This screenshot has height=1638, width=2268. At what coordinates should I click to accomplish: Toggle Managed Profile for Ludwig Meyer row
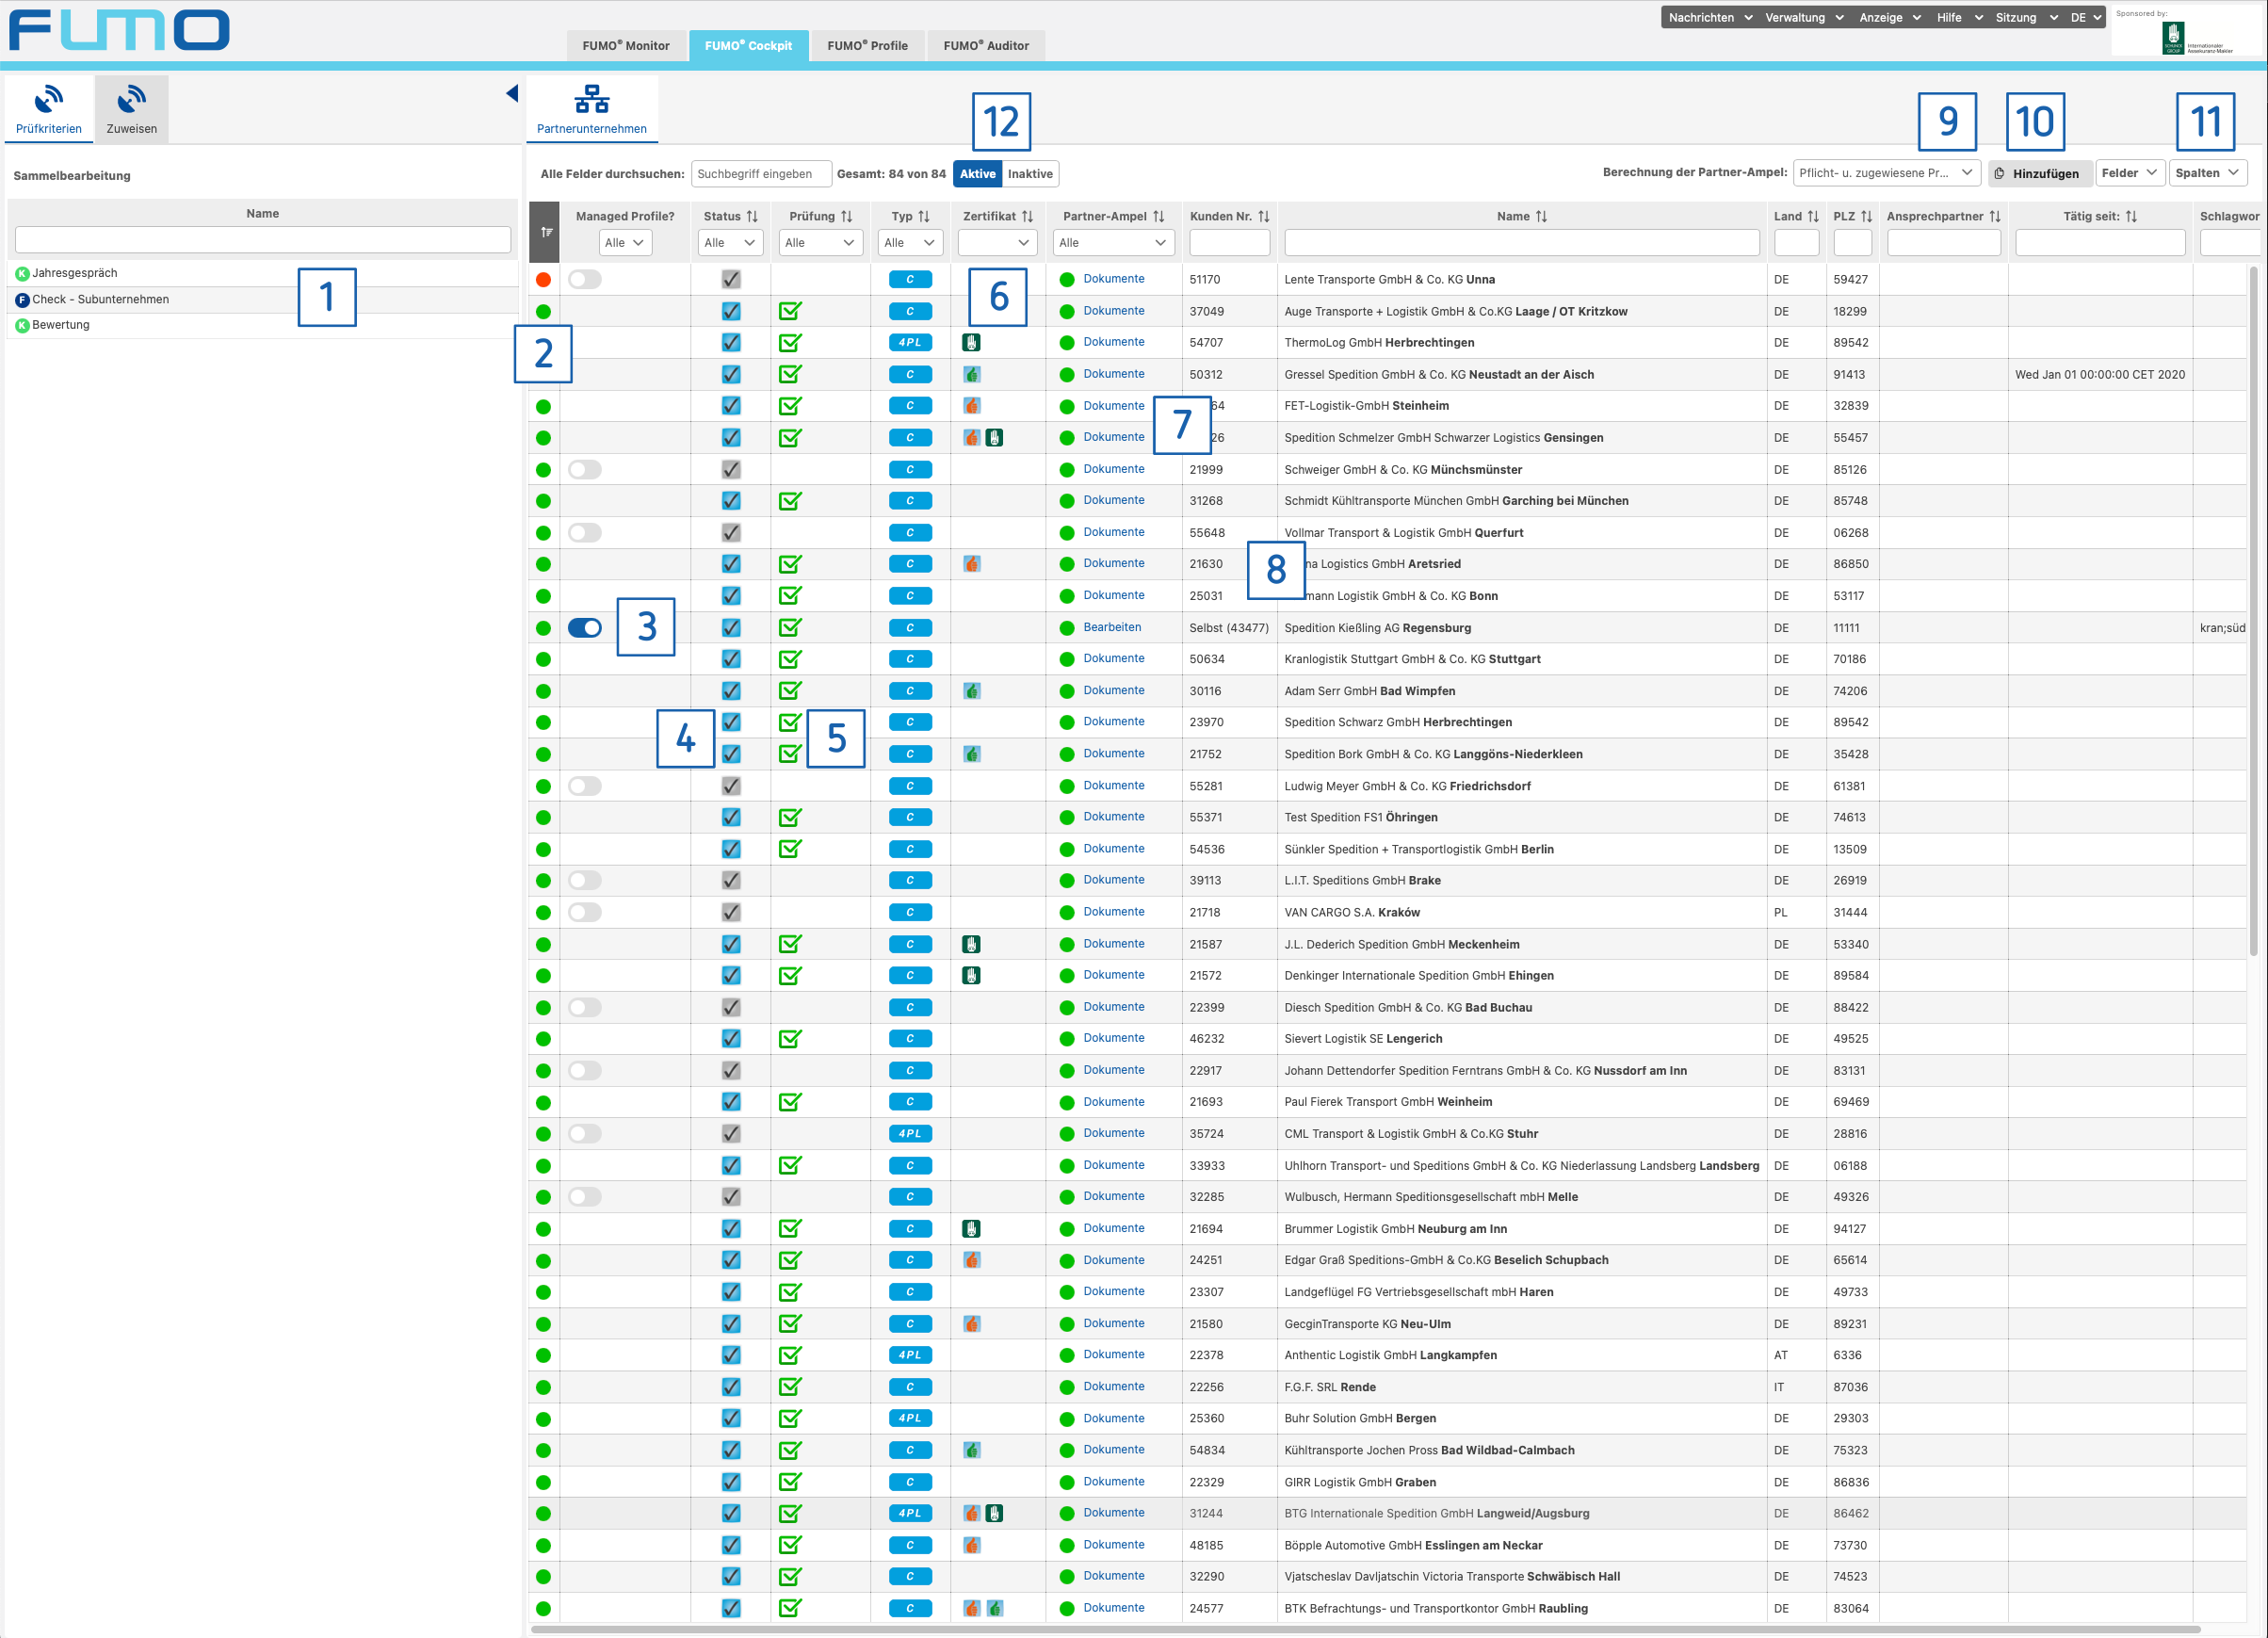pos(585,786)
